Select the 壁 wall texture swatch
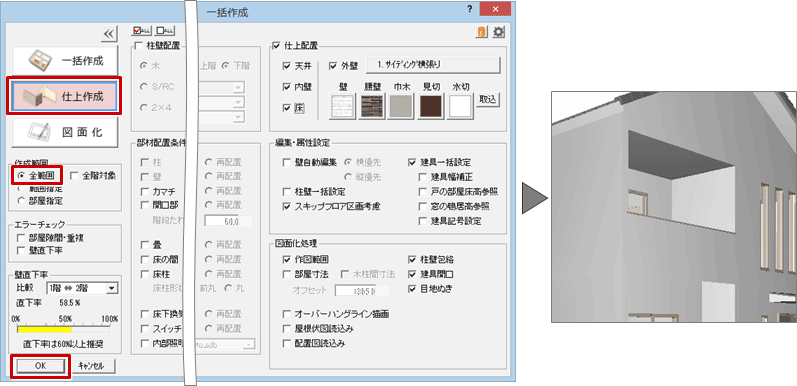This screenshot has width=797, height=386. coord(342,106)
